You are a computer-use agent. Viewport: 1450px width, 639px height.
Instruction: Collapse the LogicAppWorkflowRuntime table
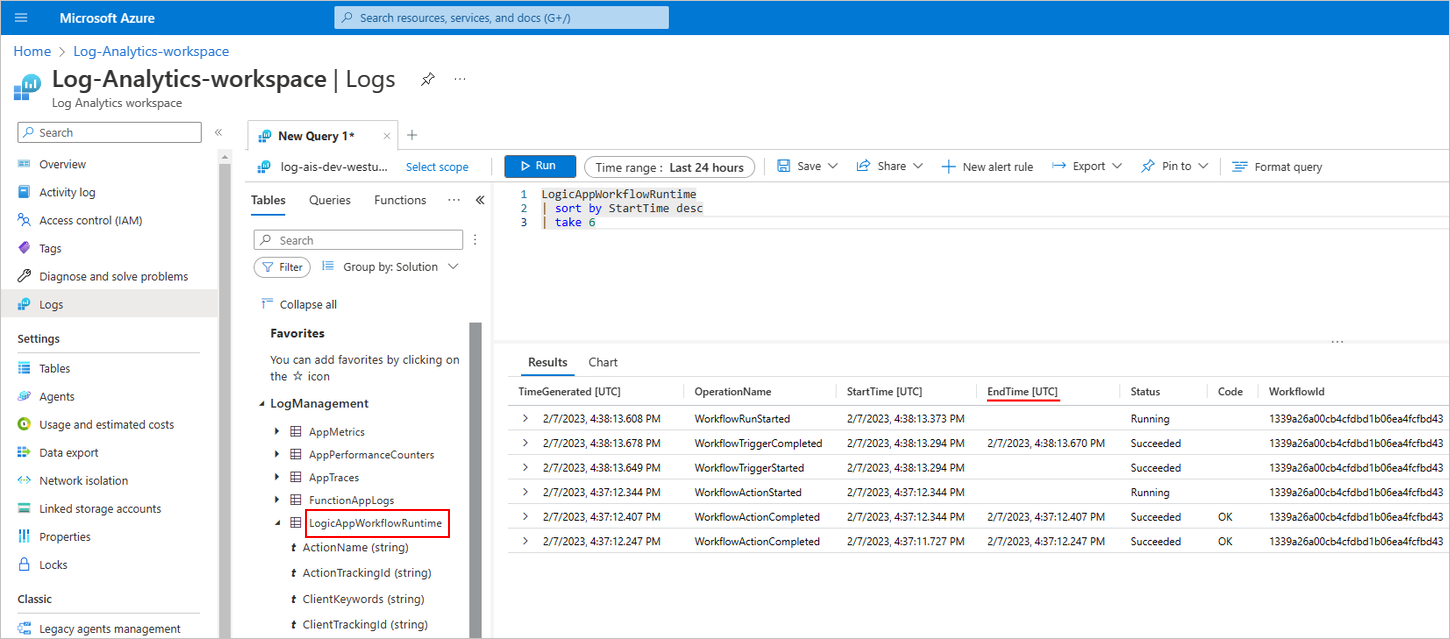pyautogui.click(x=276, y=522)
